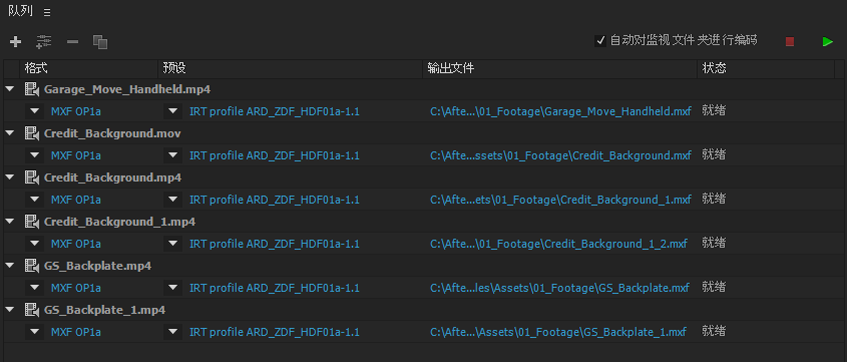Collapse the GS_Backplate.mp4 entry
Viewport: 847px width, 362px height.
tap(9, 266)
